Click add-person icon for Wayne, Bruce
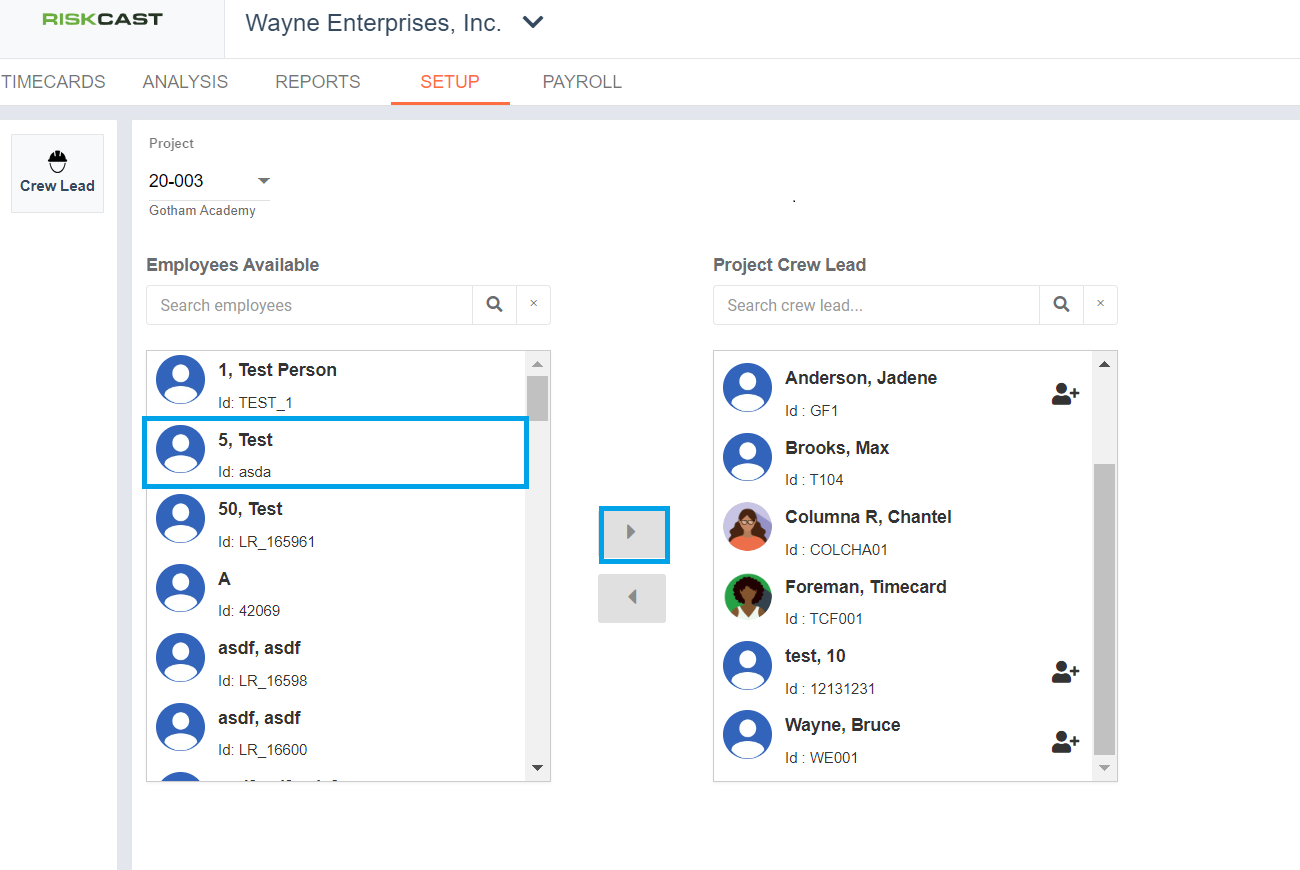Viewport: 1300px width, 870px height. pos(1065,742)
